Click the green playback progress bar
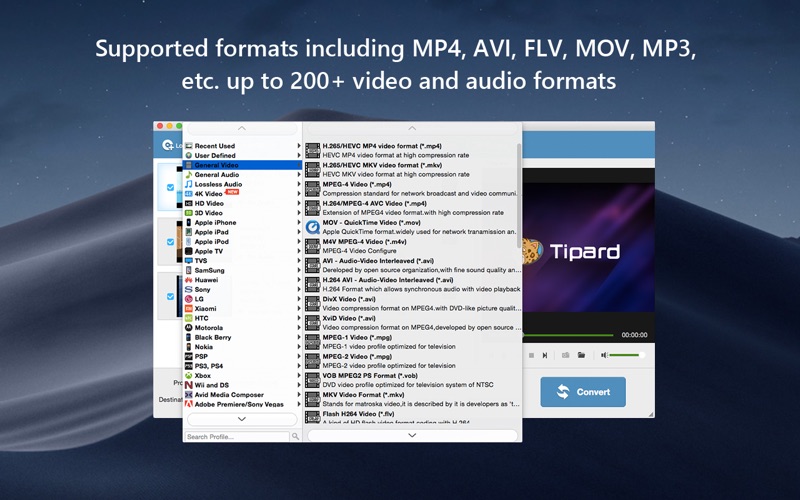 point(567,335)
